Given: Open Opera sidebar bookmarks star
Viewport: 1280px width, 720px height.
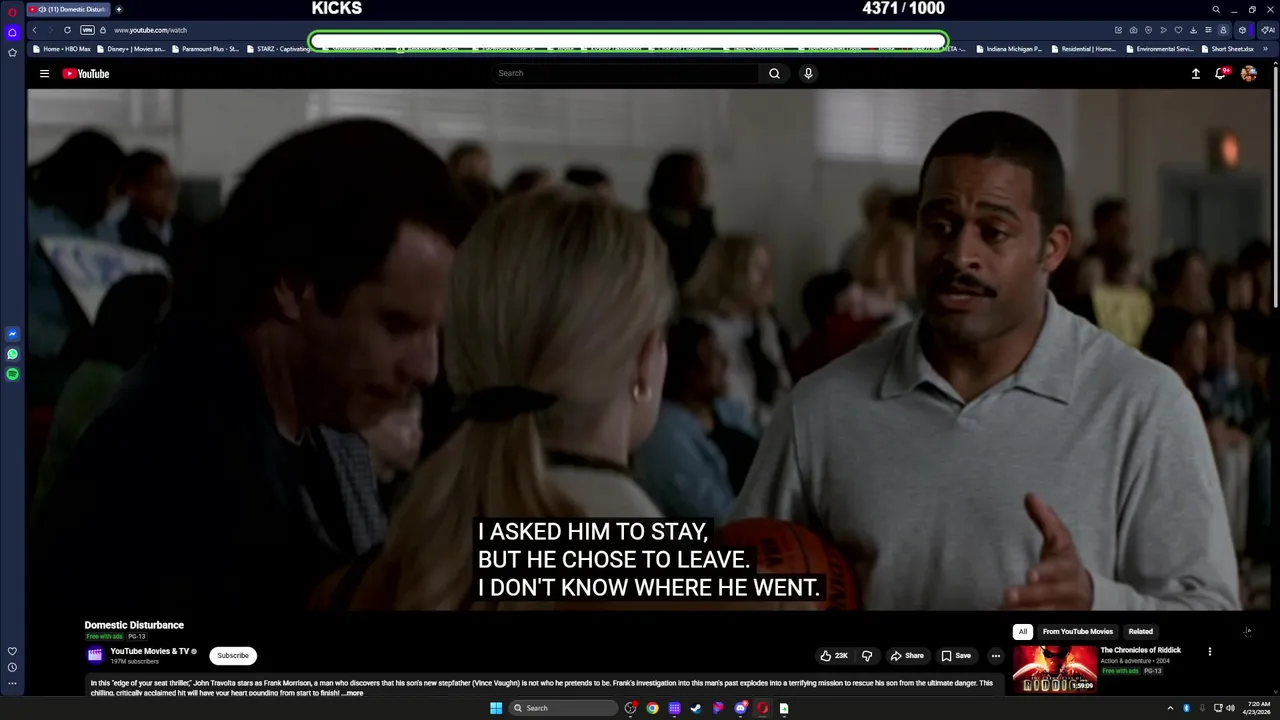Looking at the screenshot, I should 12,52.
